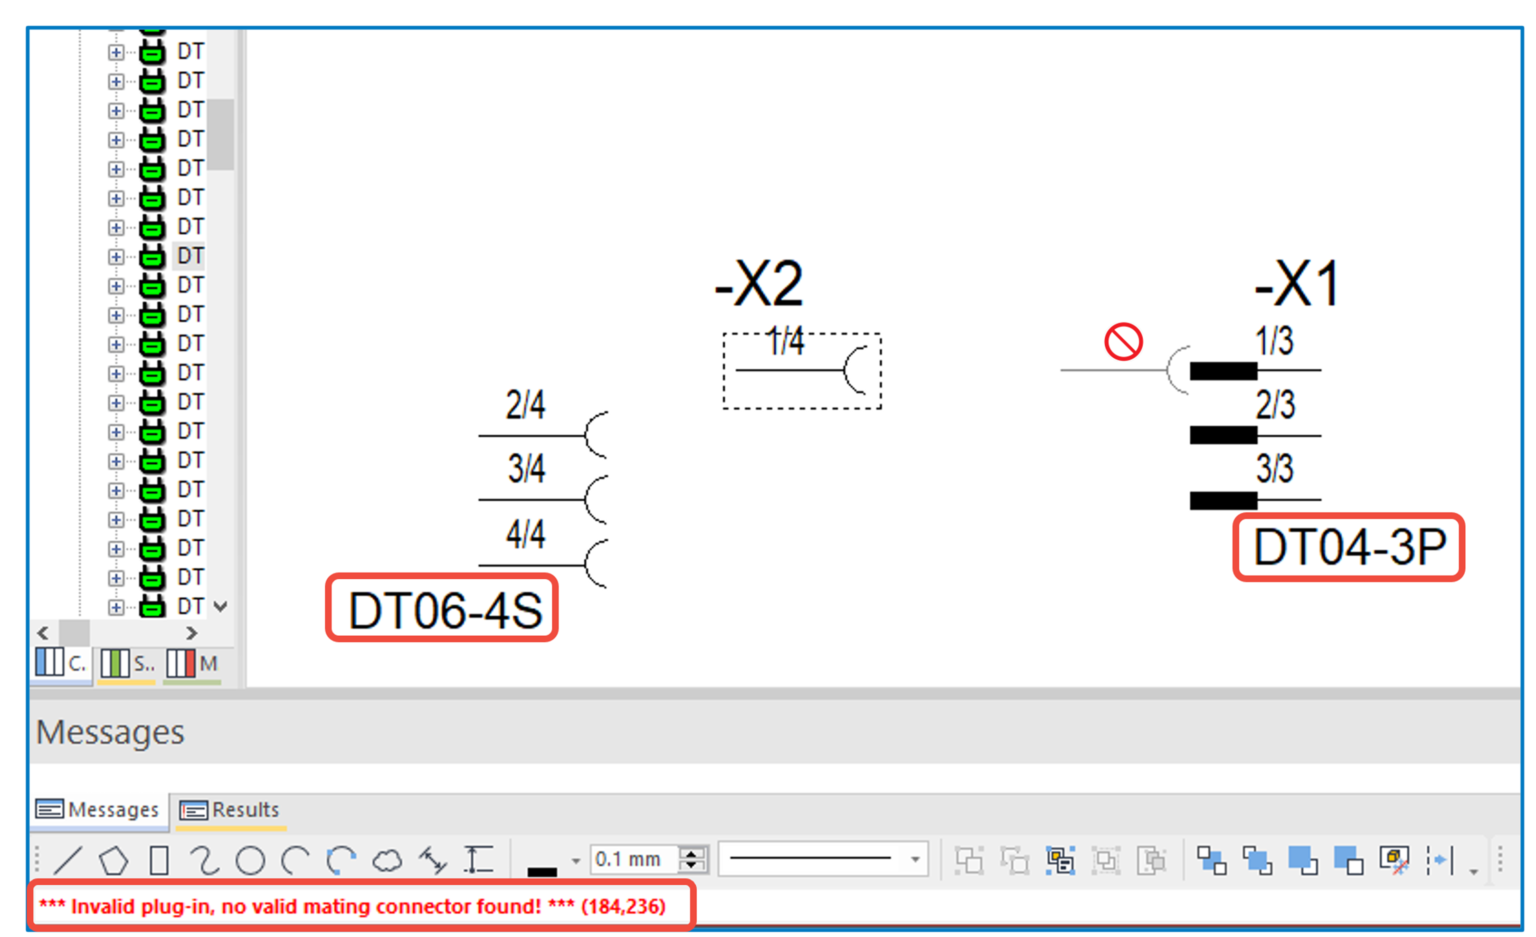
Task: Select the Rectangle drawing tool
Action: tap(160, 860)
